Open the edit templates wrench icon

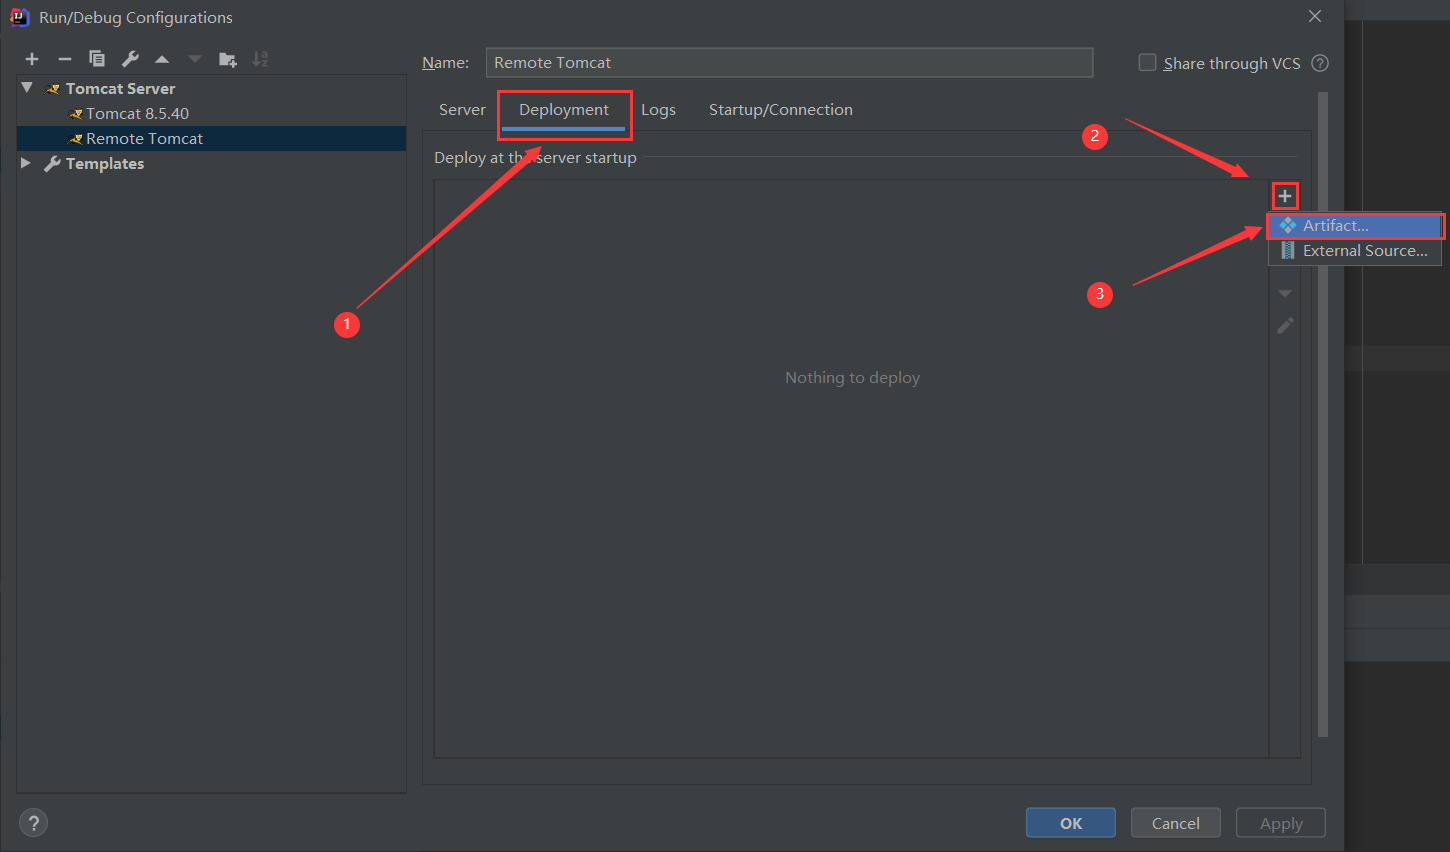(130, 59)
